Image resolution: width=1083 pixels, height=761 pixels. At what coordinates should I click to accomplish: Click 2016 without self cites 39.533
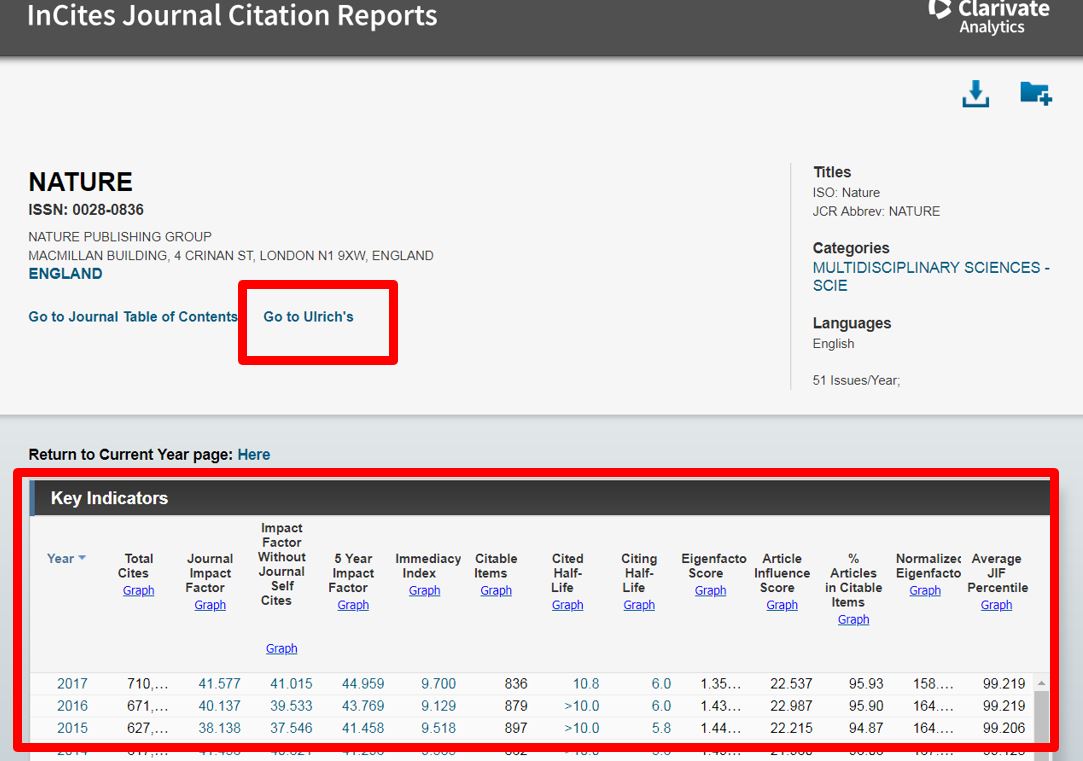291,706
